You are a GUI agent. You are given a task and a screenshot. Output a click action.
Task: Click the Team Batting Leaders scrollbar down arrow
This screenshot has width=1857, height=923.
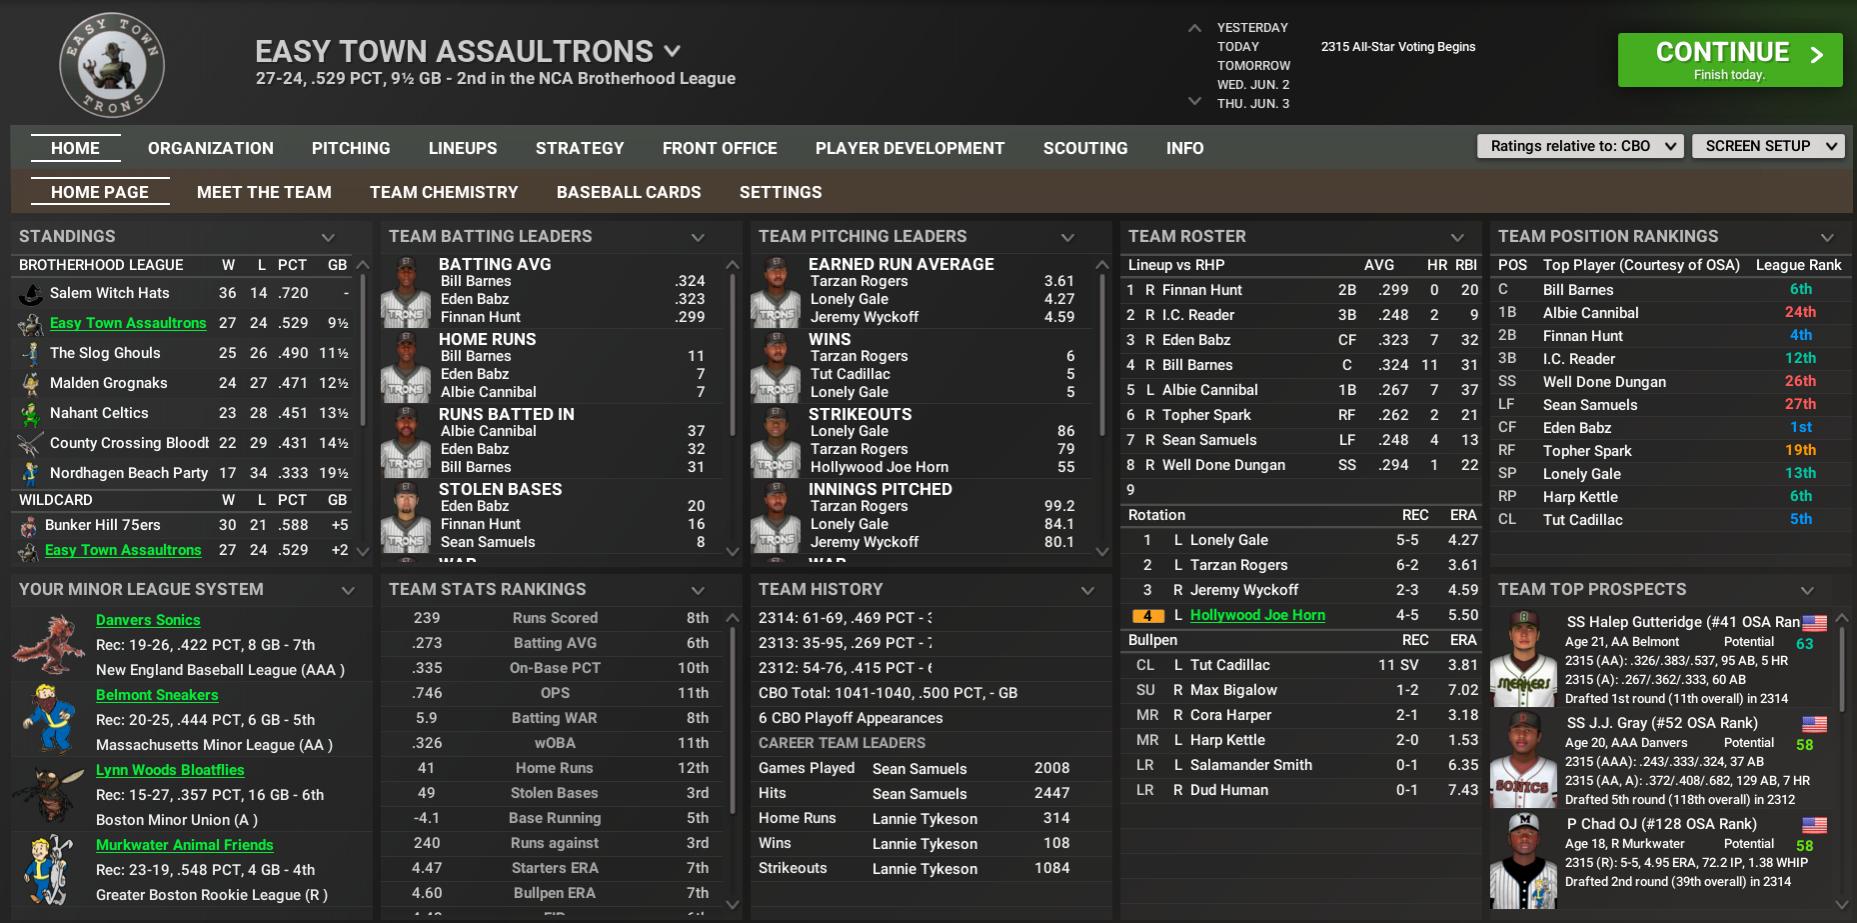pyautogui.click(x=732, y=551)
